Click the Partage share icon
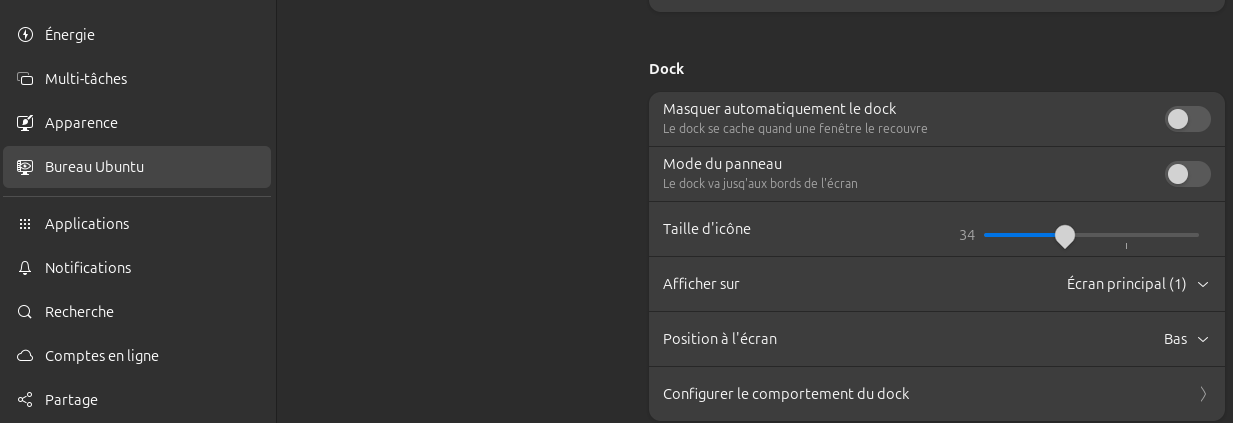The height and width of the screenshot is (423, 1233). click(x=25, y=400)
